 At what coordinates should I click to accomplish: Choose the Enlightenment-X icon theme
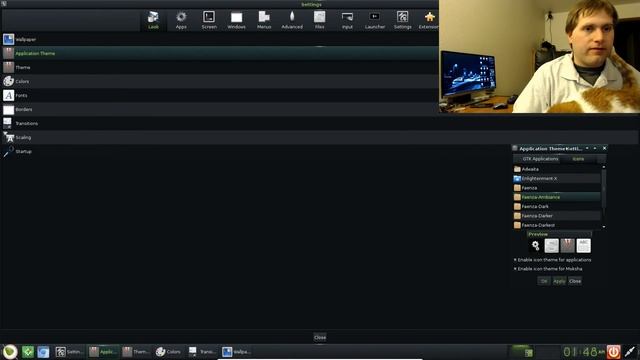557,178
